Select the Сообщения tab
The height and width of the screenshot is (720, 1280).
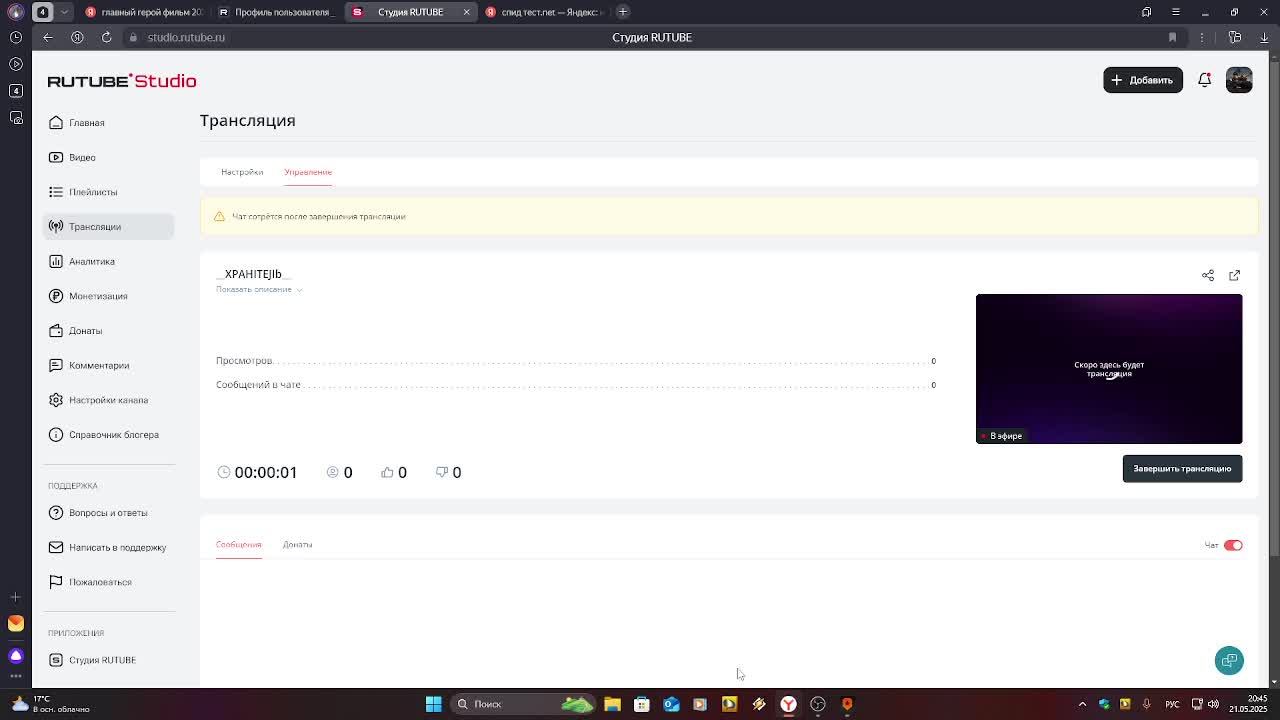tap(238, 544)
